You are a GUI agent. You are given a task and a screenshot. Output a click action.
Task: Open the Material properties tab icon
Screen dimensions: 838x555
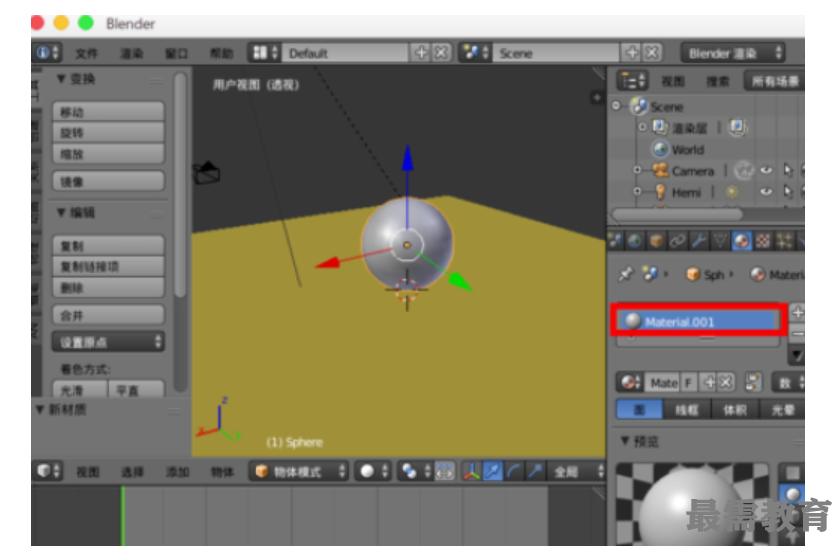point(742,240)
